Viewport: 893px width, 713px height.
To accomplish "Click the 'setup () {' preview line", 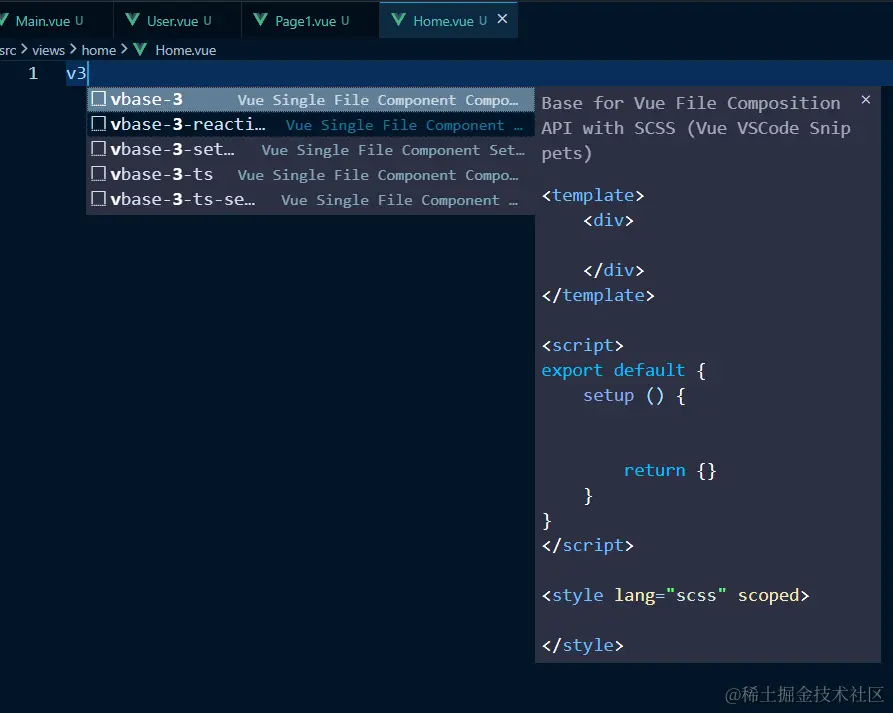I will point(634,395).
